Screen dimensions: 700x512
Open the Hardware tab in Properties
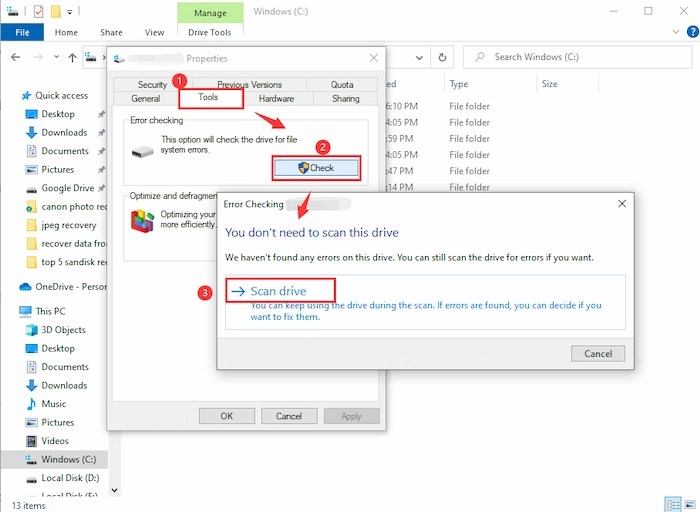pyautogui.click(x=276, y=98)
